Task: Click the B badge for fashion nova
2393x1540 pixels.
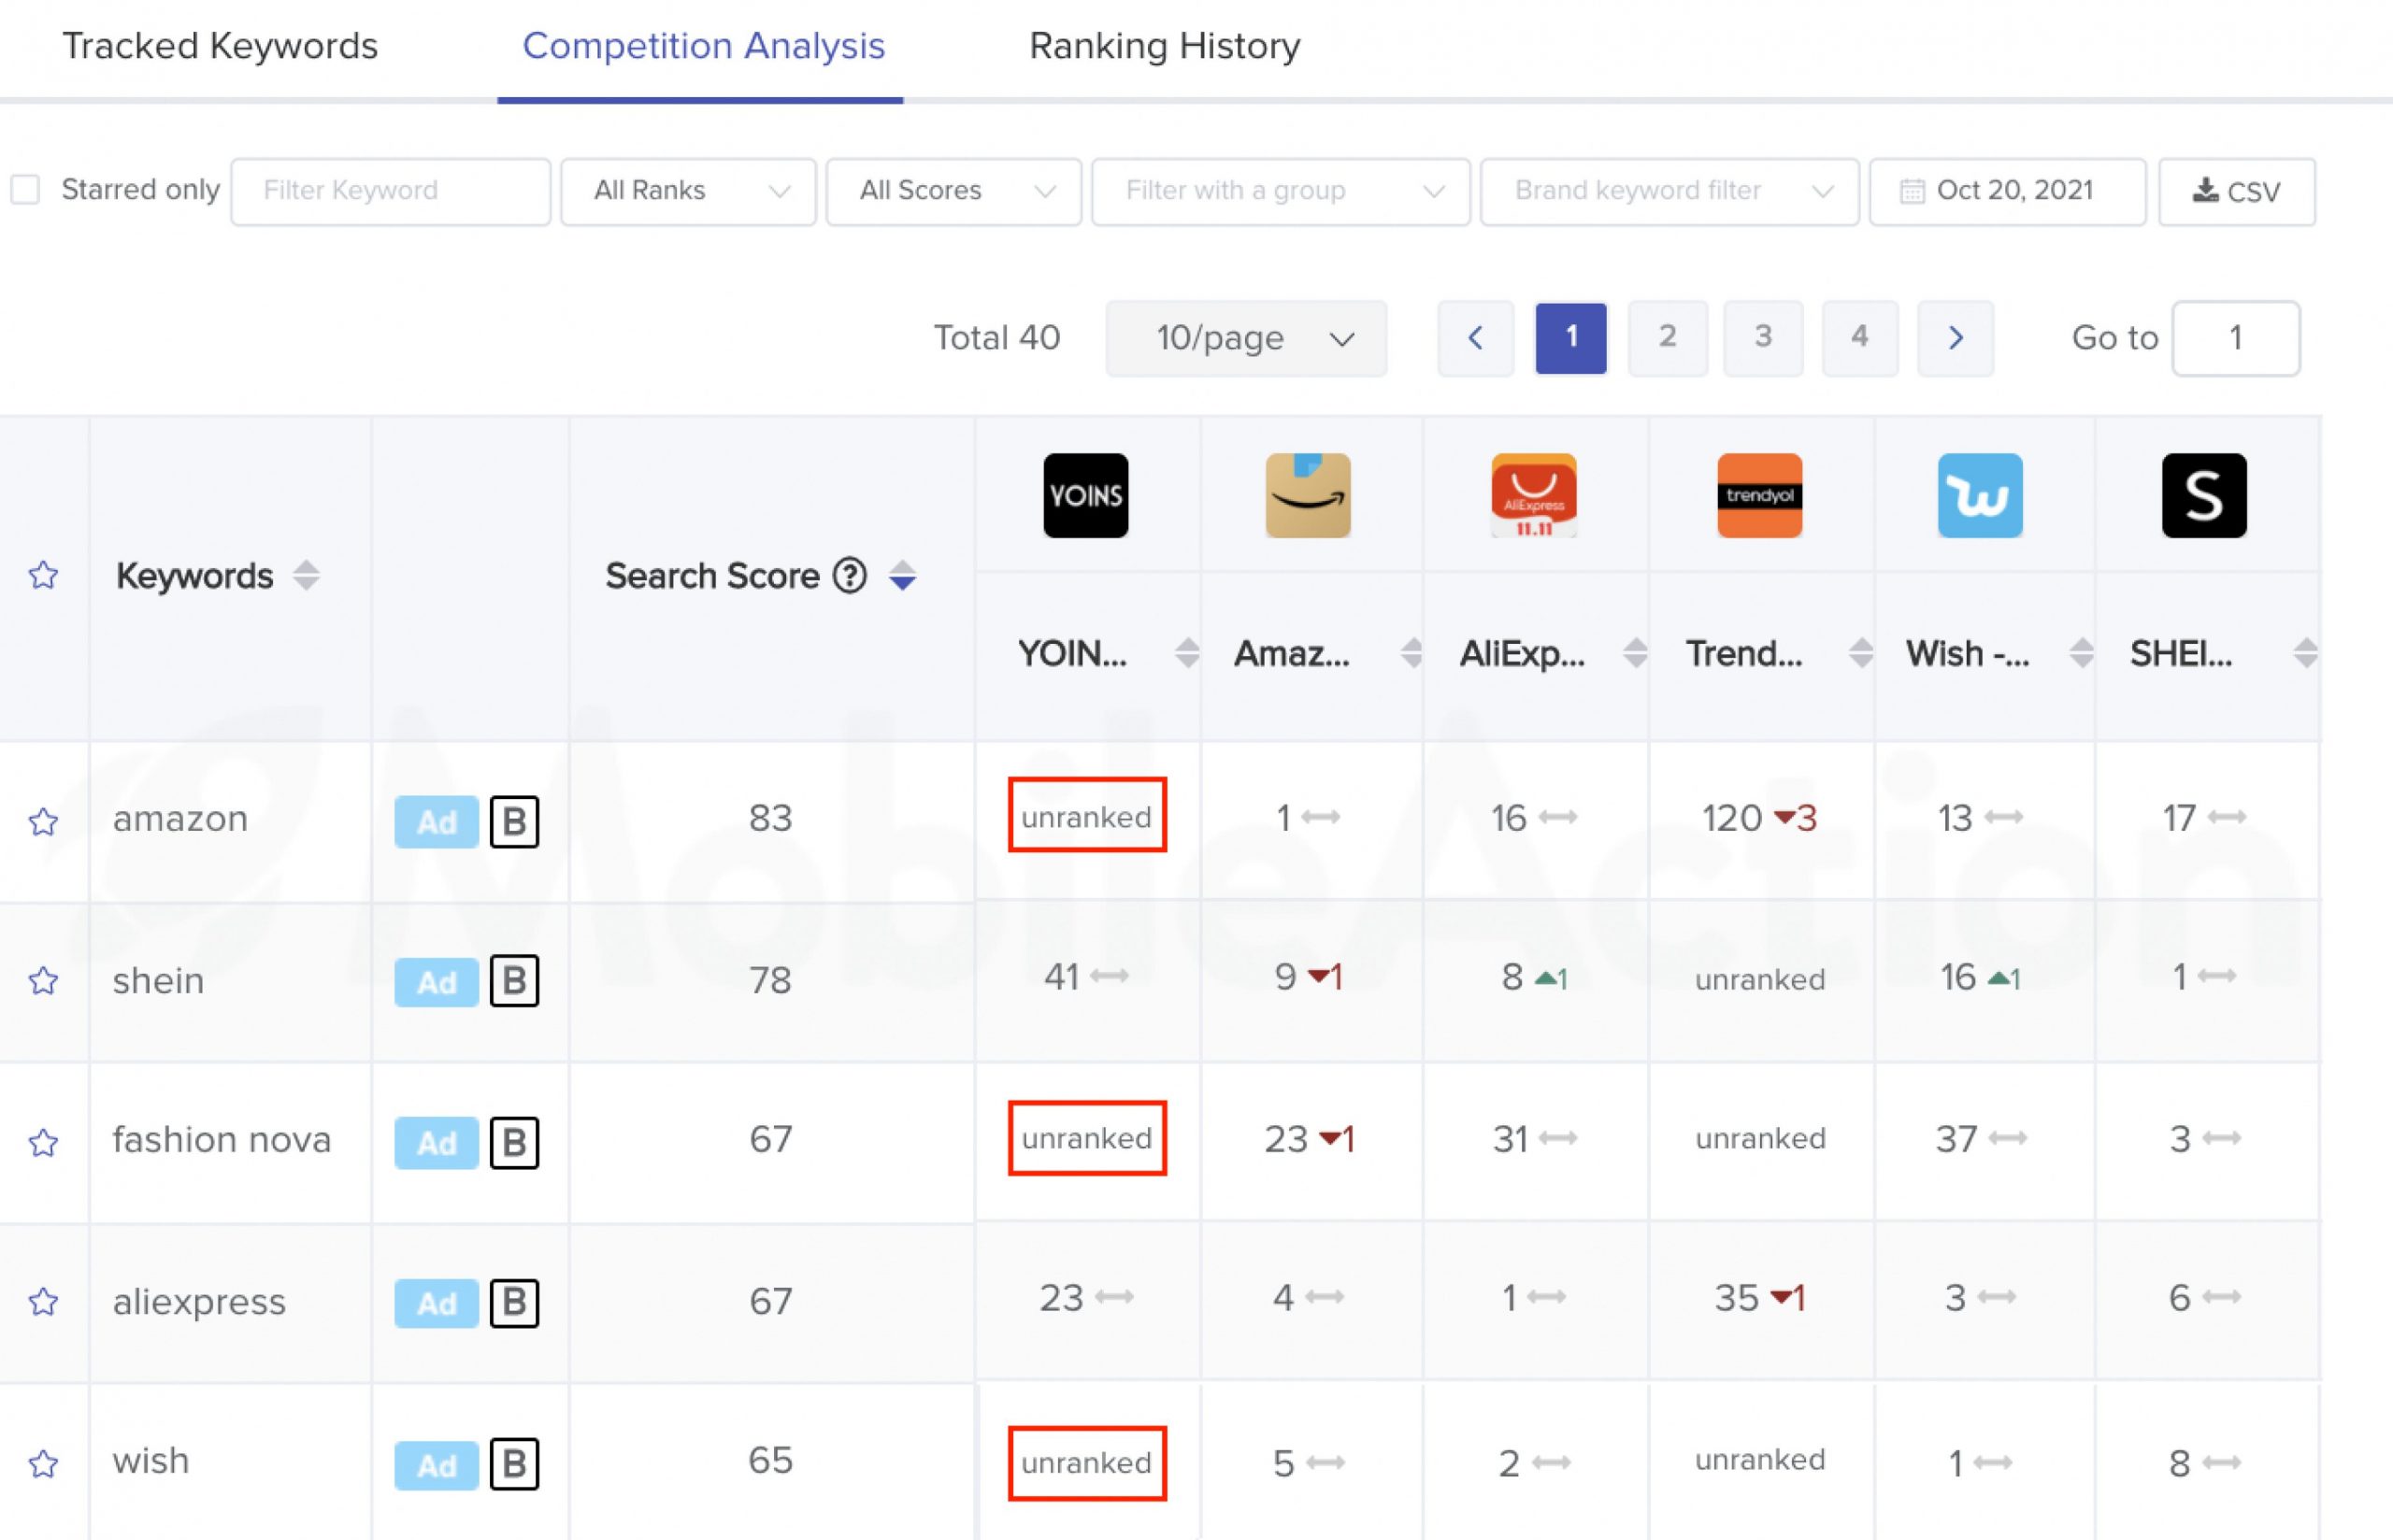Action: [x=514, y=1142]
